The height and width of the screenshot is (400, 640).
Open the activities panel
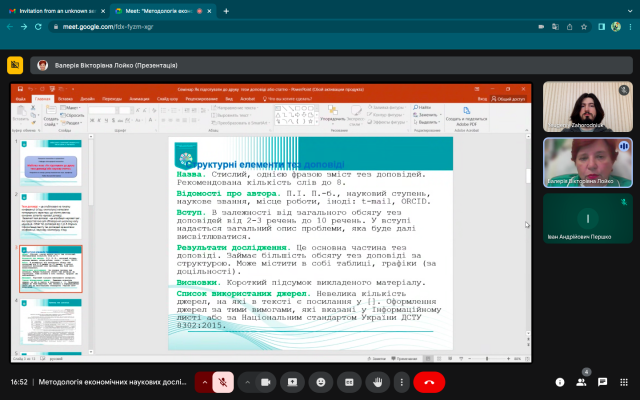(x=626, y=382)
